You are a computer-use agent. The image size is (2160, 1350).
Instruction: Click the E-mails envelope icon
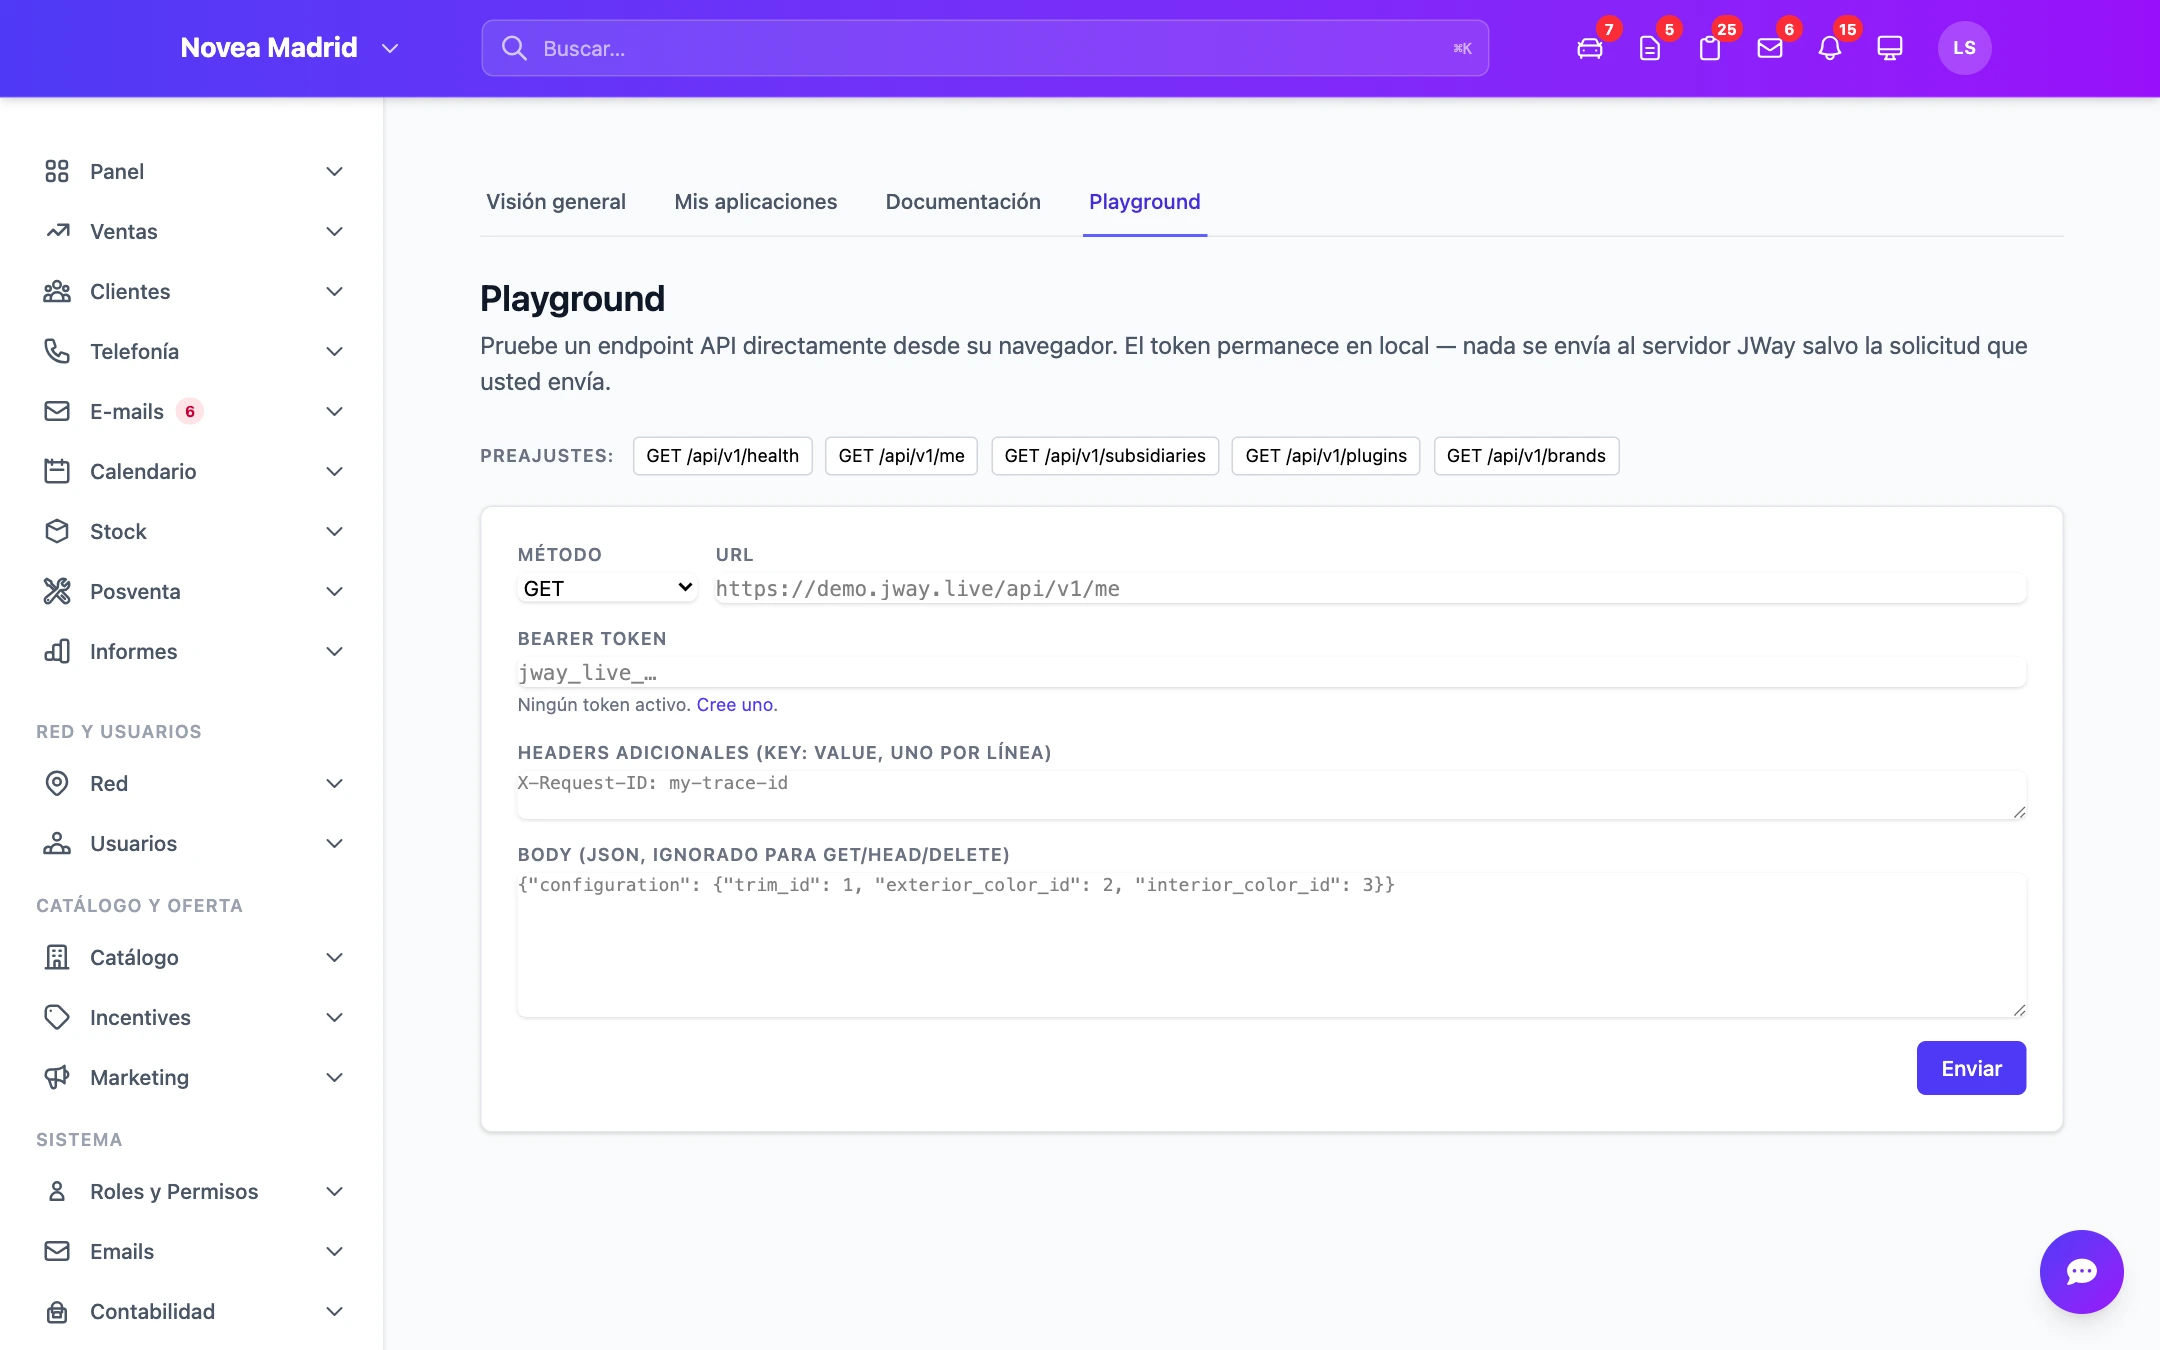pos(57,411)
